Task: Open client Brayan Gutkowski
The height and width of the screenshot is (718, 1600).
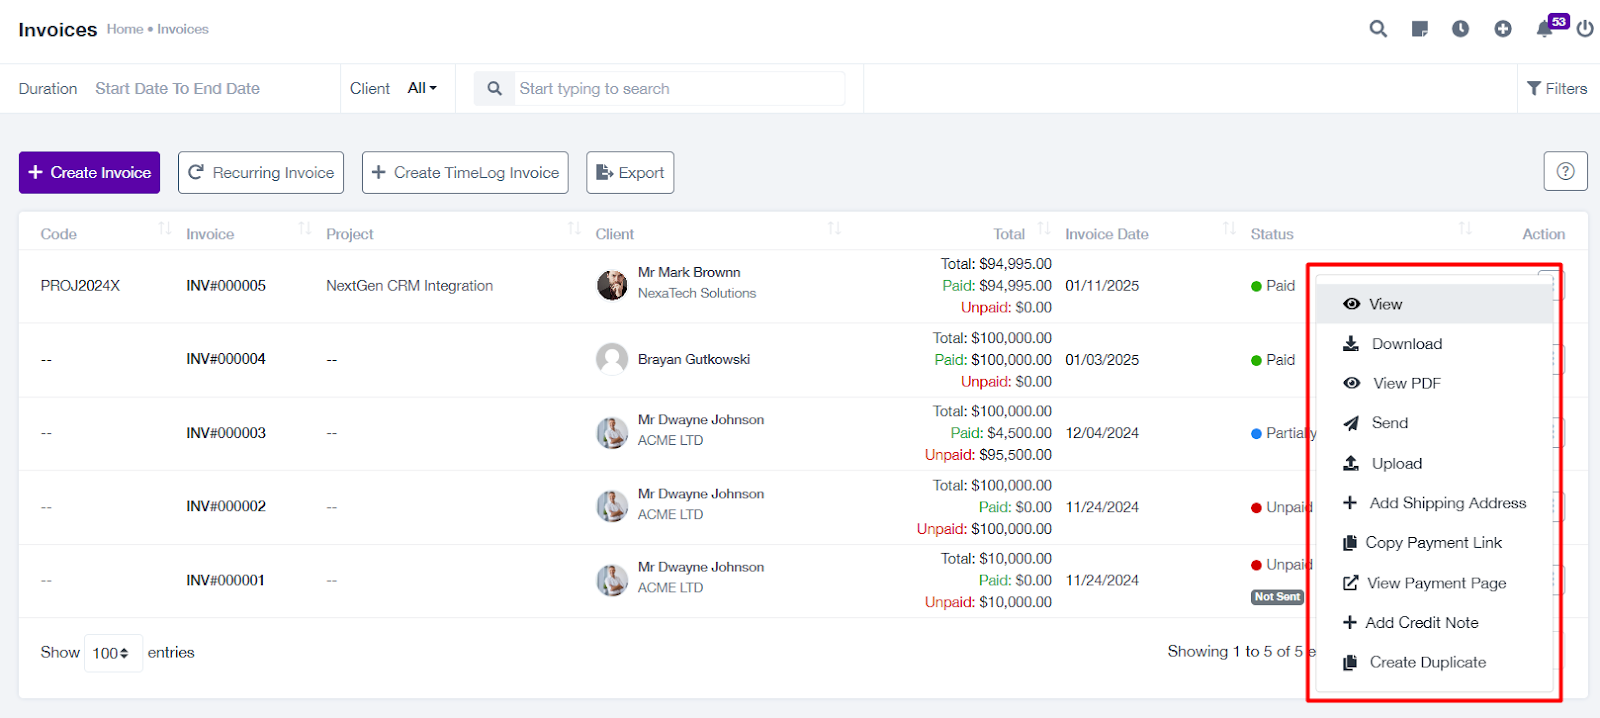Action: click(694, 359)
